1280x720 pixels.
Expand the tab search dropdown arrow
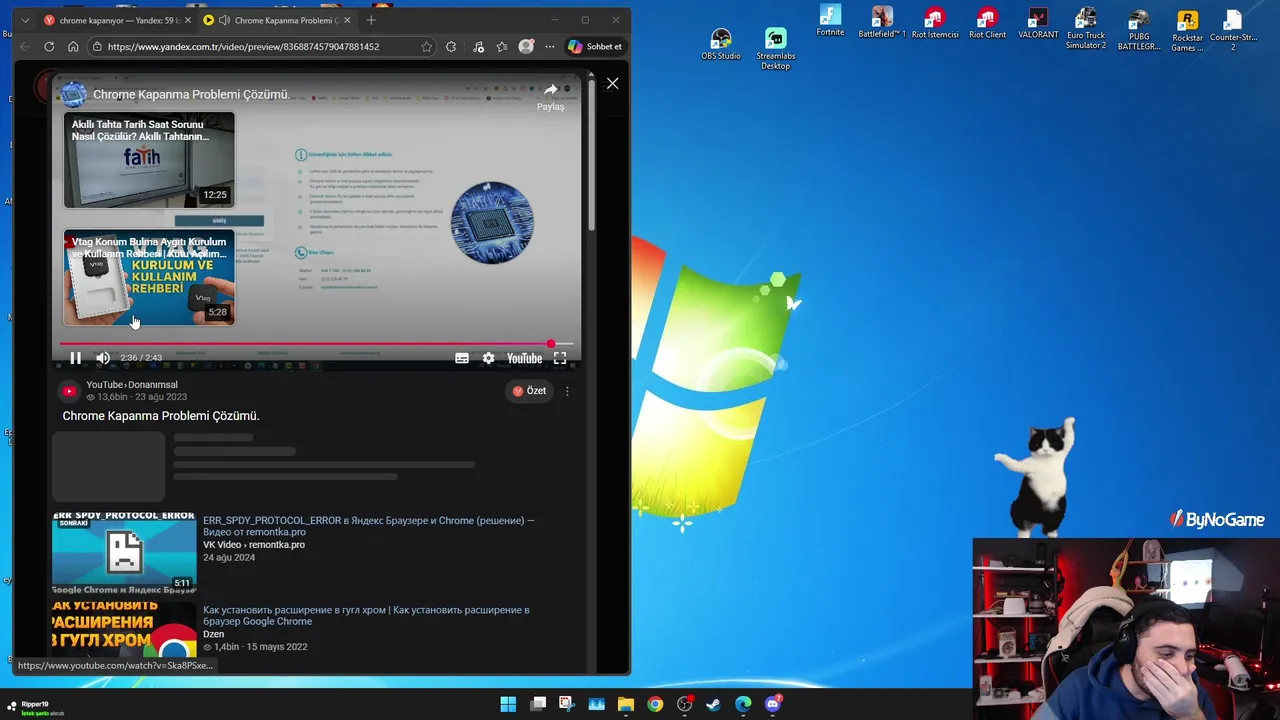(x=25, y=20)
